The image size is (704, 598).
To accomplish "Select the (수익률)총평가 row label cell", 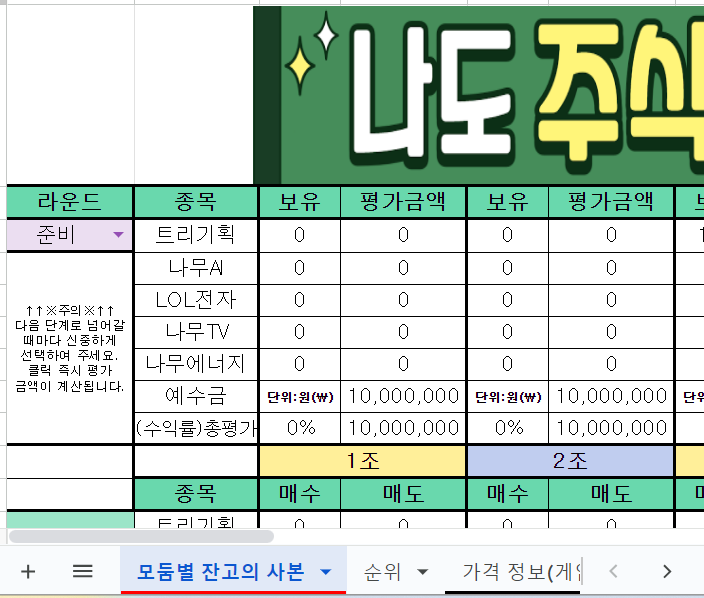I will click(196, 428).
